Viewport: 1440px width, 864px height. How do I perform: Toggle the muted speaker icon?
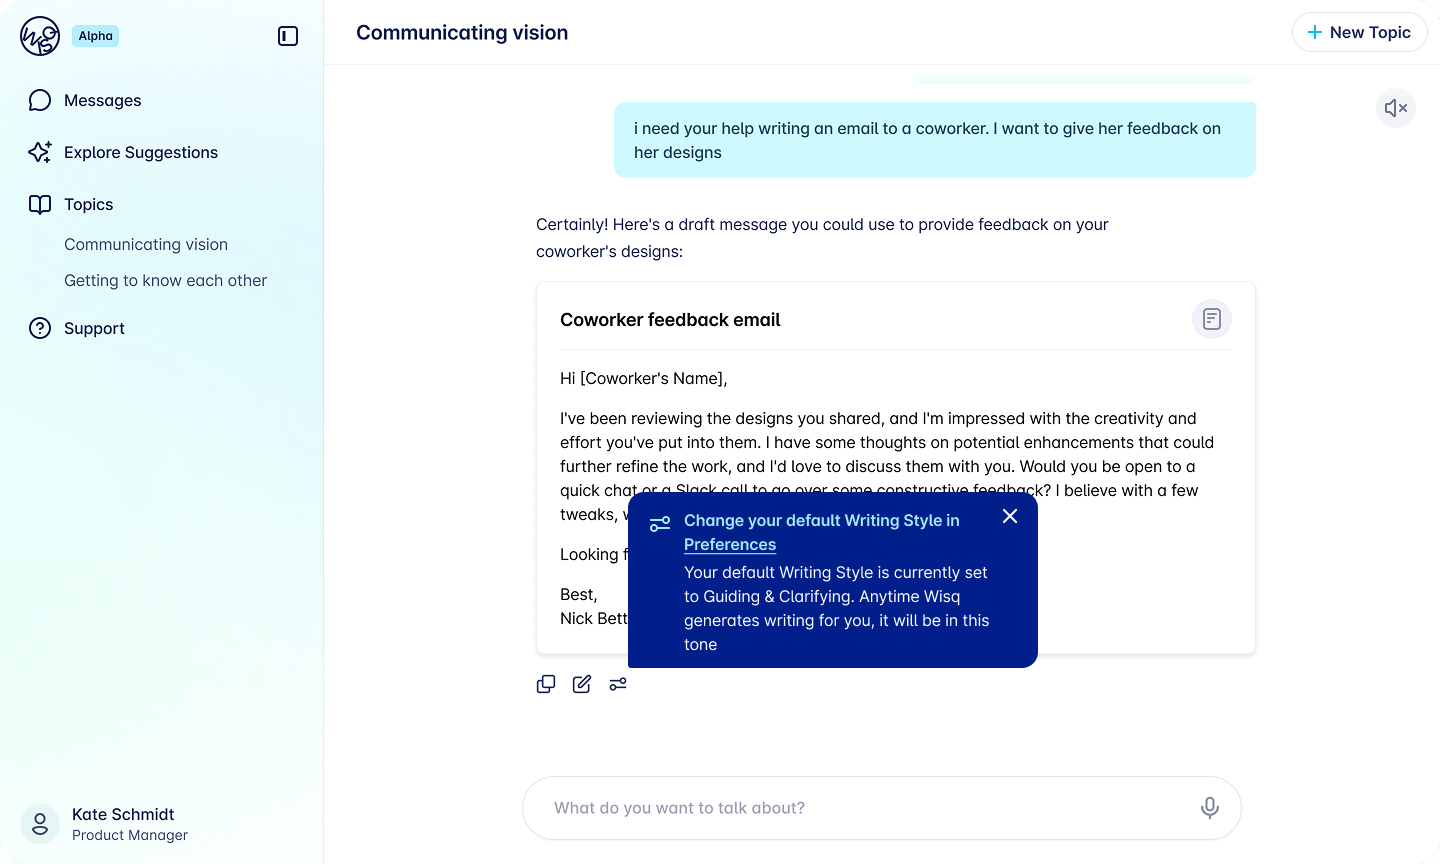(1395, 108)
